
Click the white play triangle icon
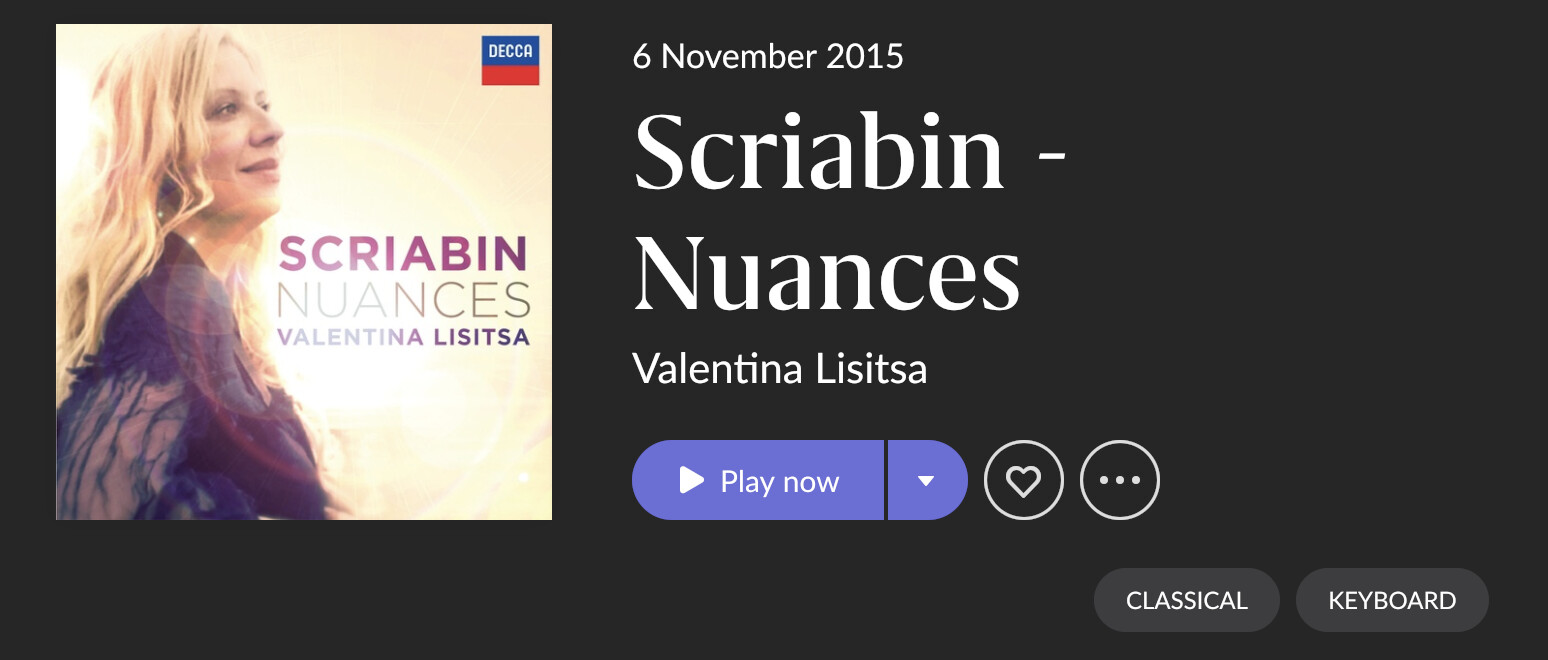pos(691,480)
